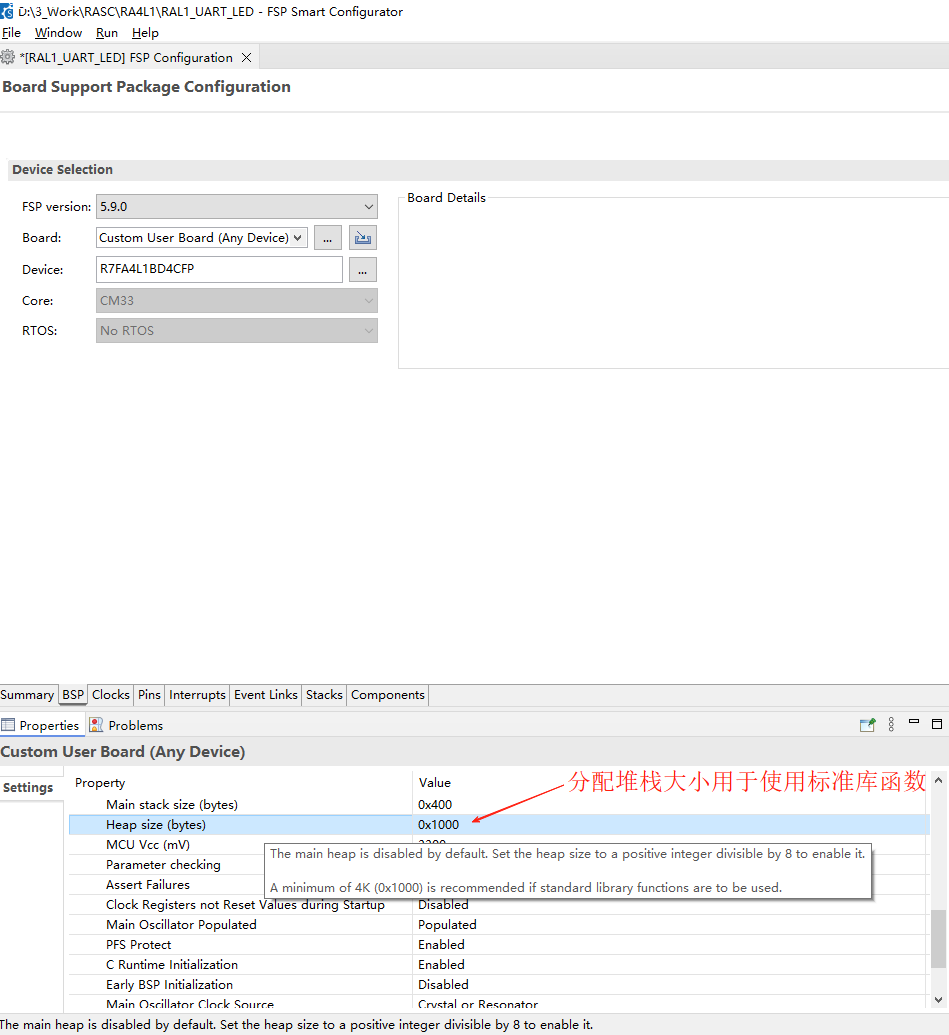
Task: Switch to the Interrupts tab
Action: coord(197,695)
